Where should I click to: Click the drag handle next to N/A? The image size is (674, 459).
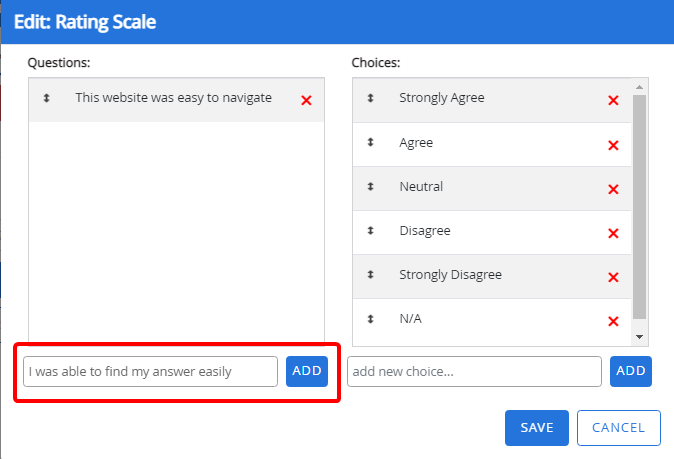(x=370, y=319)
